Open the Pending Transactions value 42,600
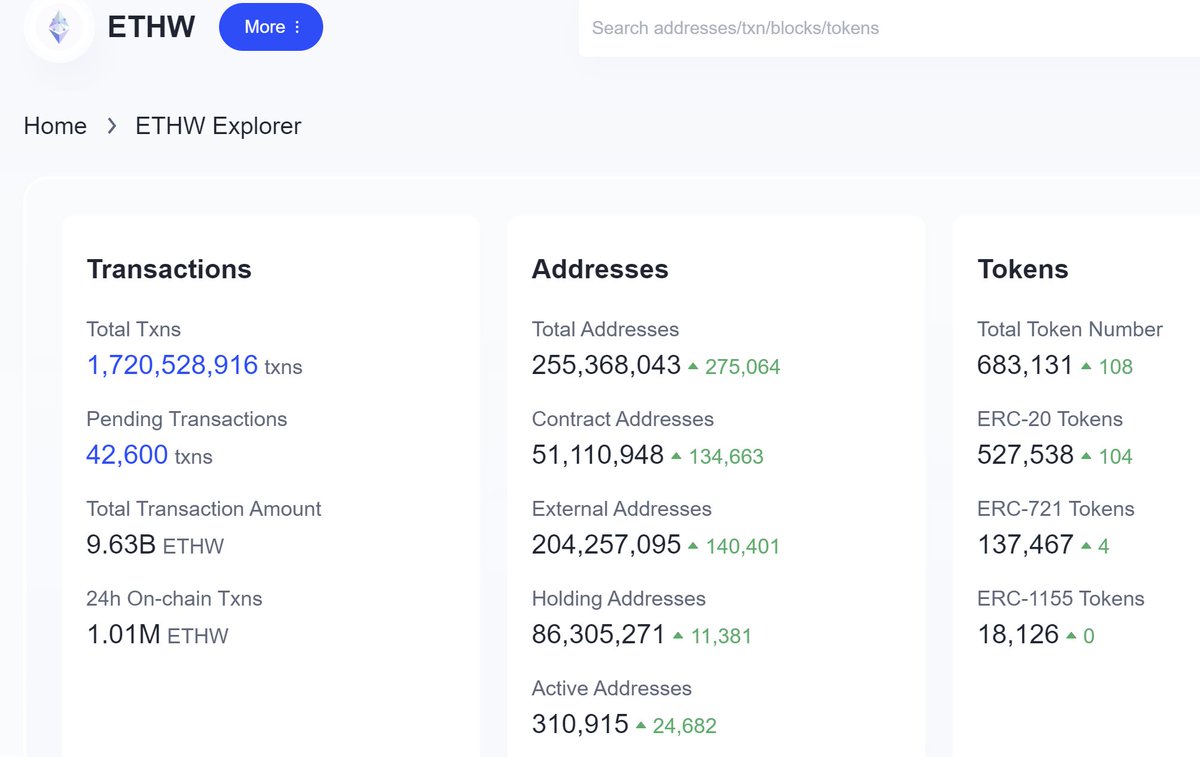This screenshot has height=757, width=1200. (127, 455)
